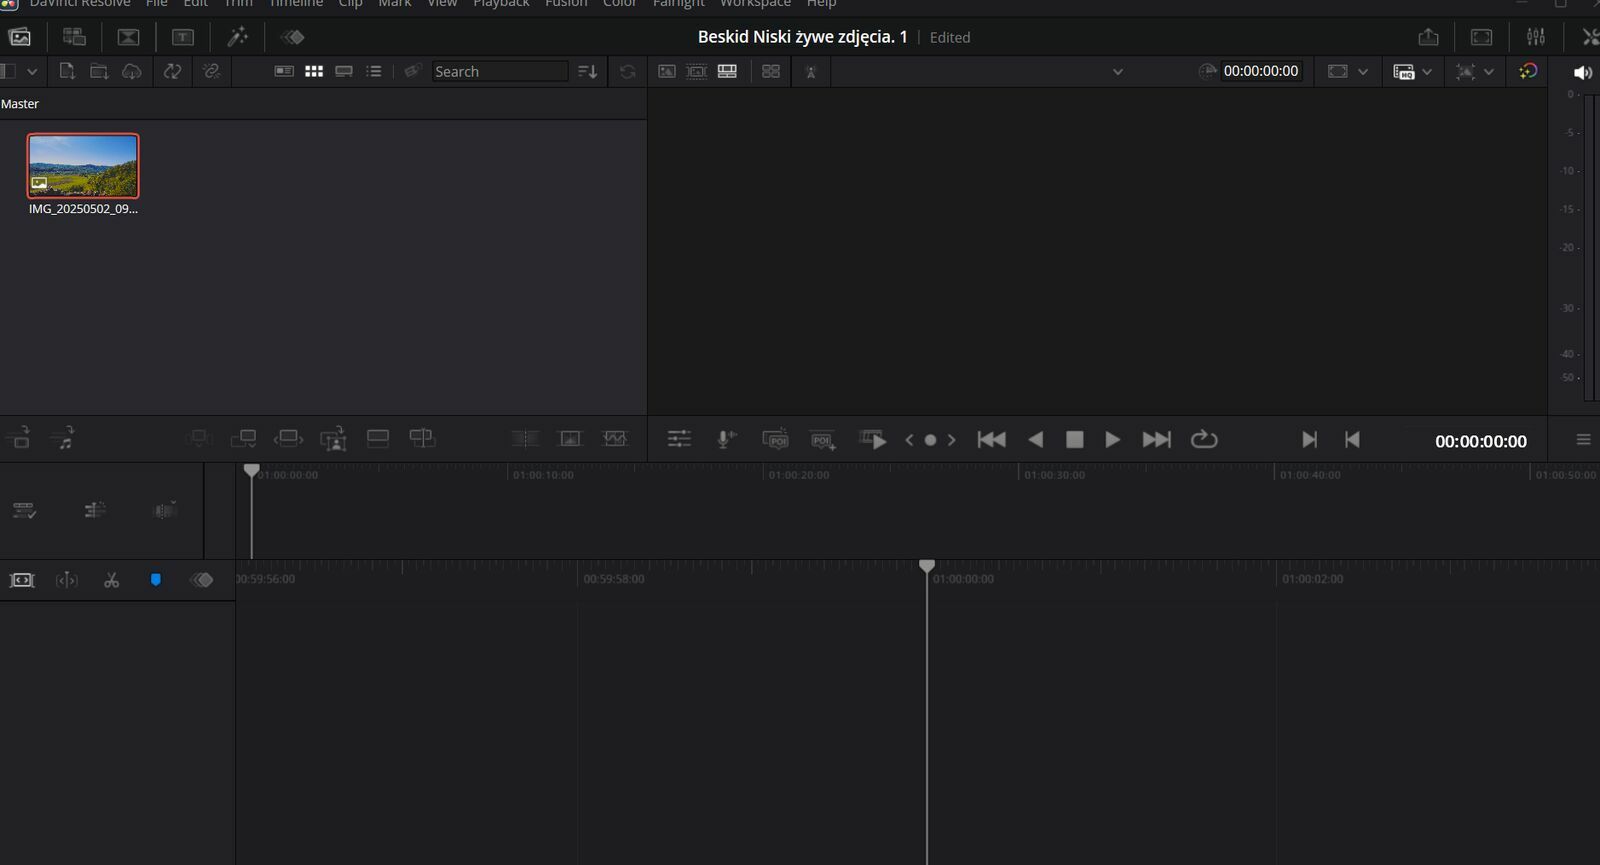Open the audio mixer sliders icon
The width and height of the screenshot is (1600, 865).
1536,37
